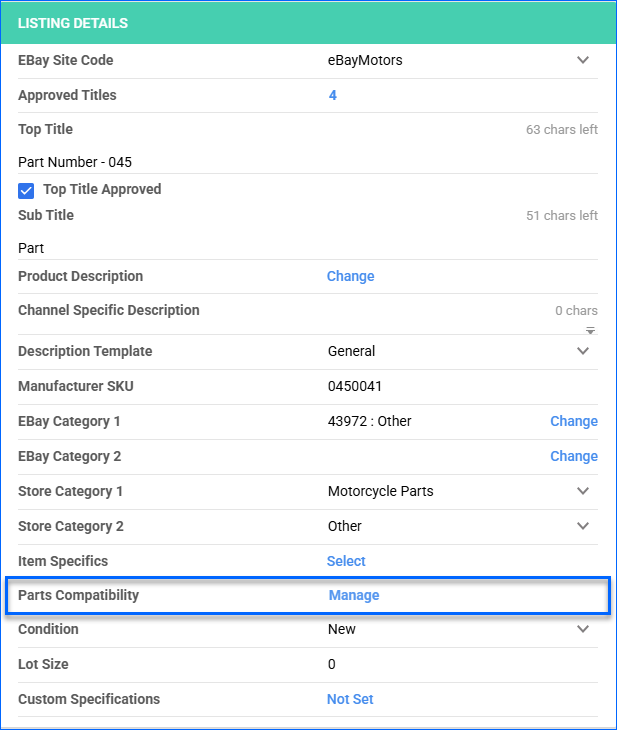Click the Sub Title text field

[300, 248]
